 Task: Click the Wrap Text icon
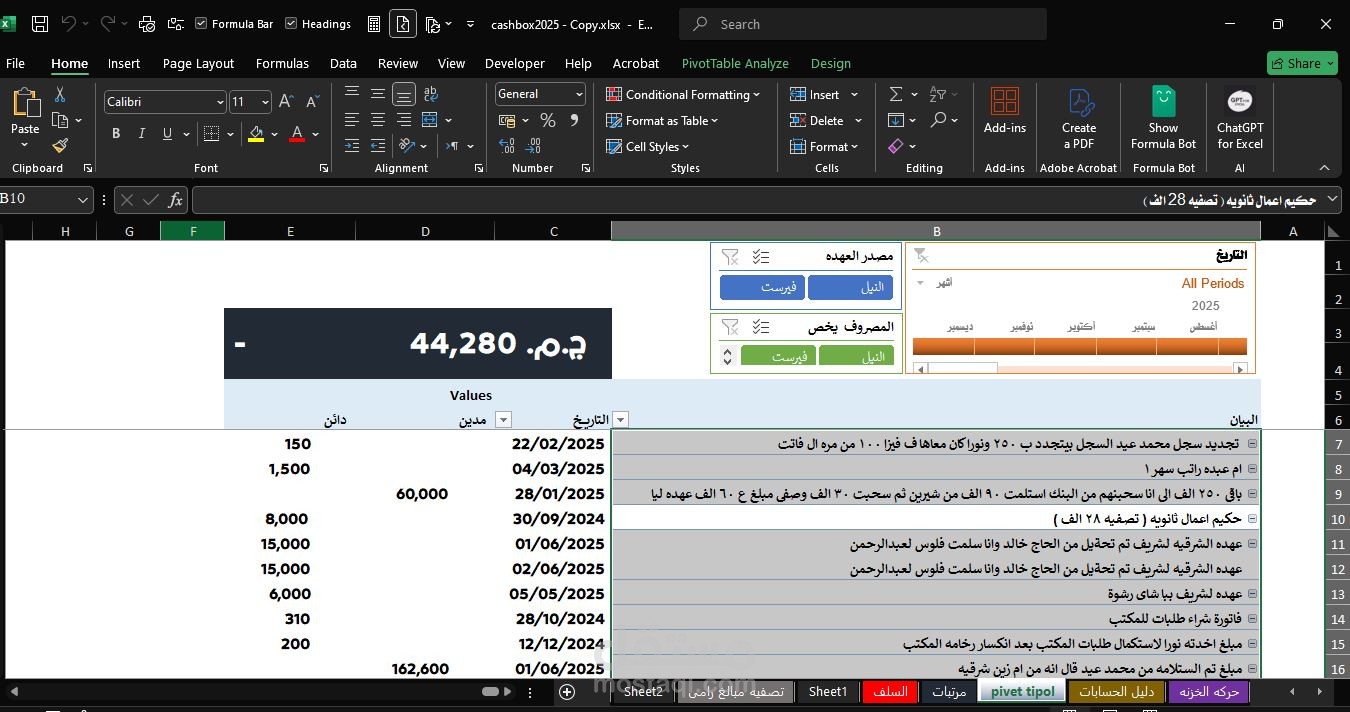pyautogui.click(x=431, y=94)
